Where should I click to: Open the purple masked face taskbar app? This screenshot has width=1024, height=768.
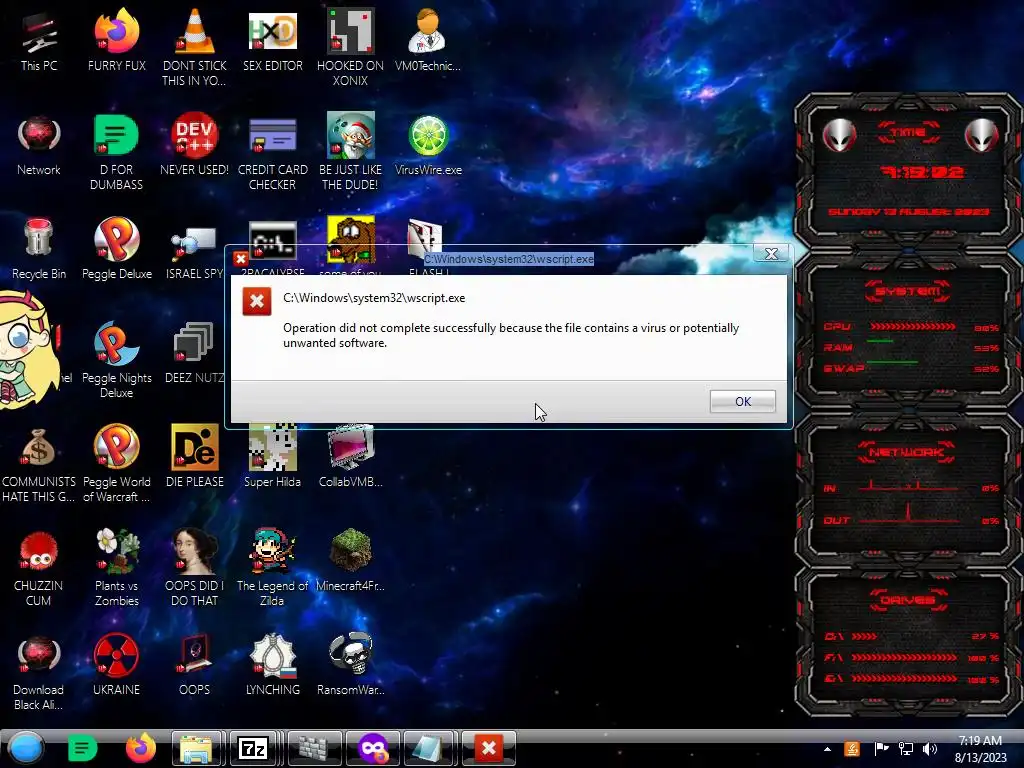pos(372,748)
